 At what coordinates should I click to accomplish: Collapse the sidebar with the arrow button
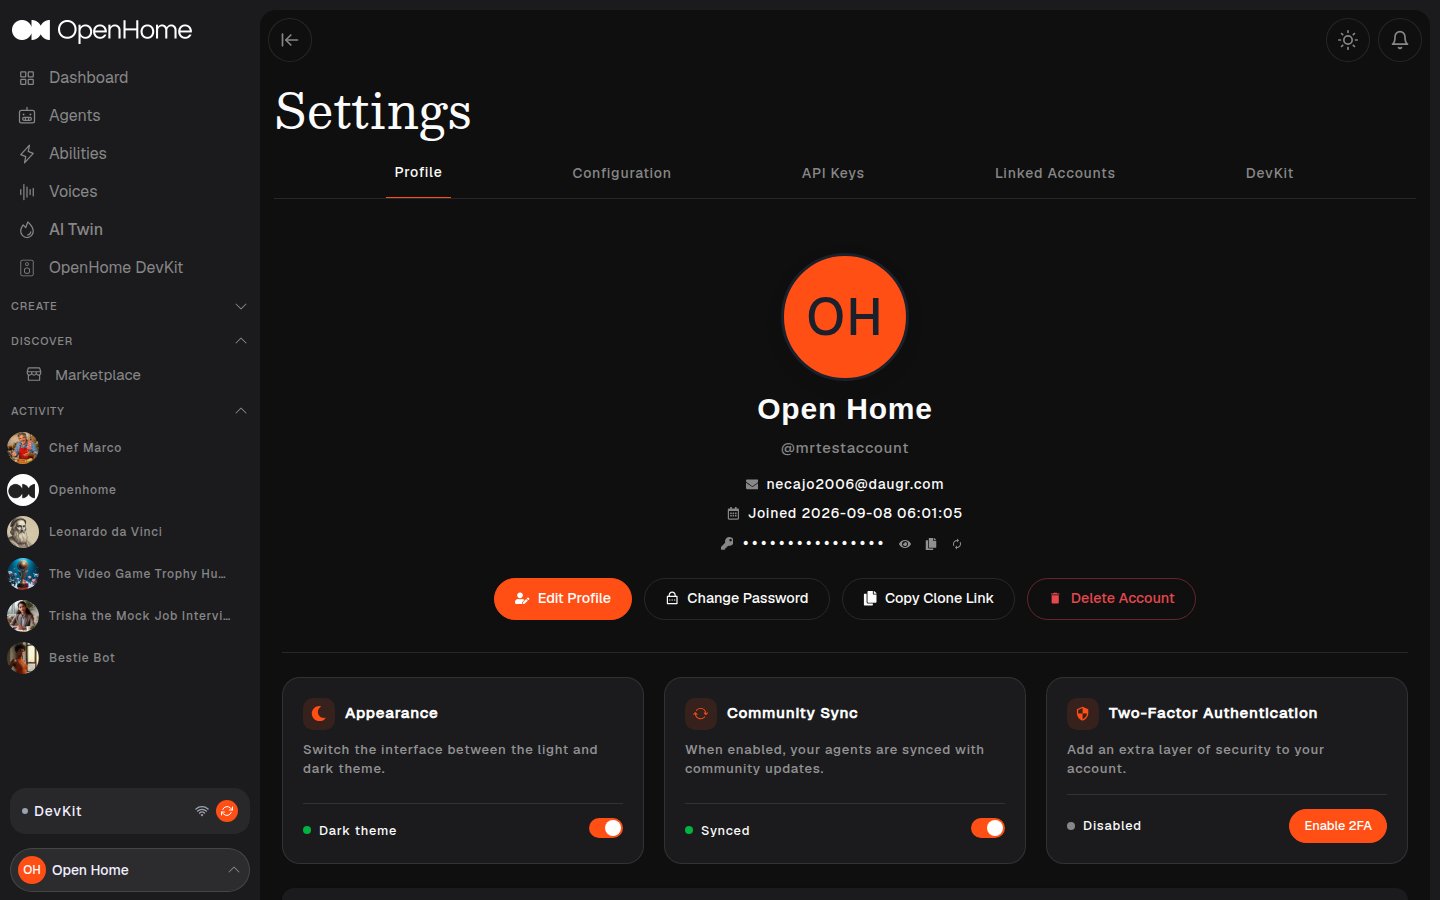[x=290, y=40]
